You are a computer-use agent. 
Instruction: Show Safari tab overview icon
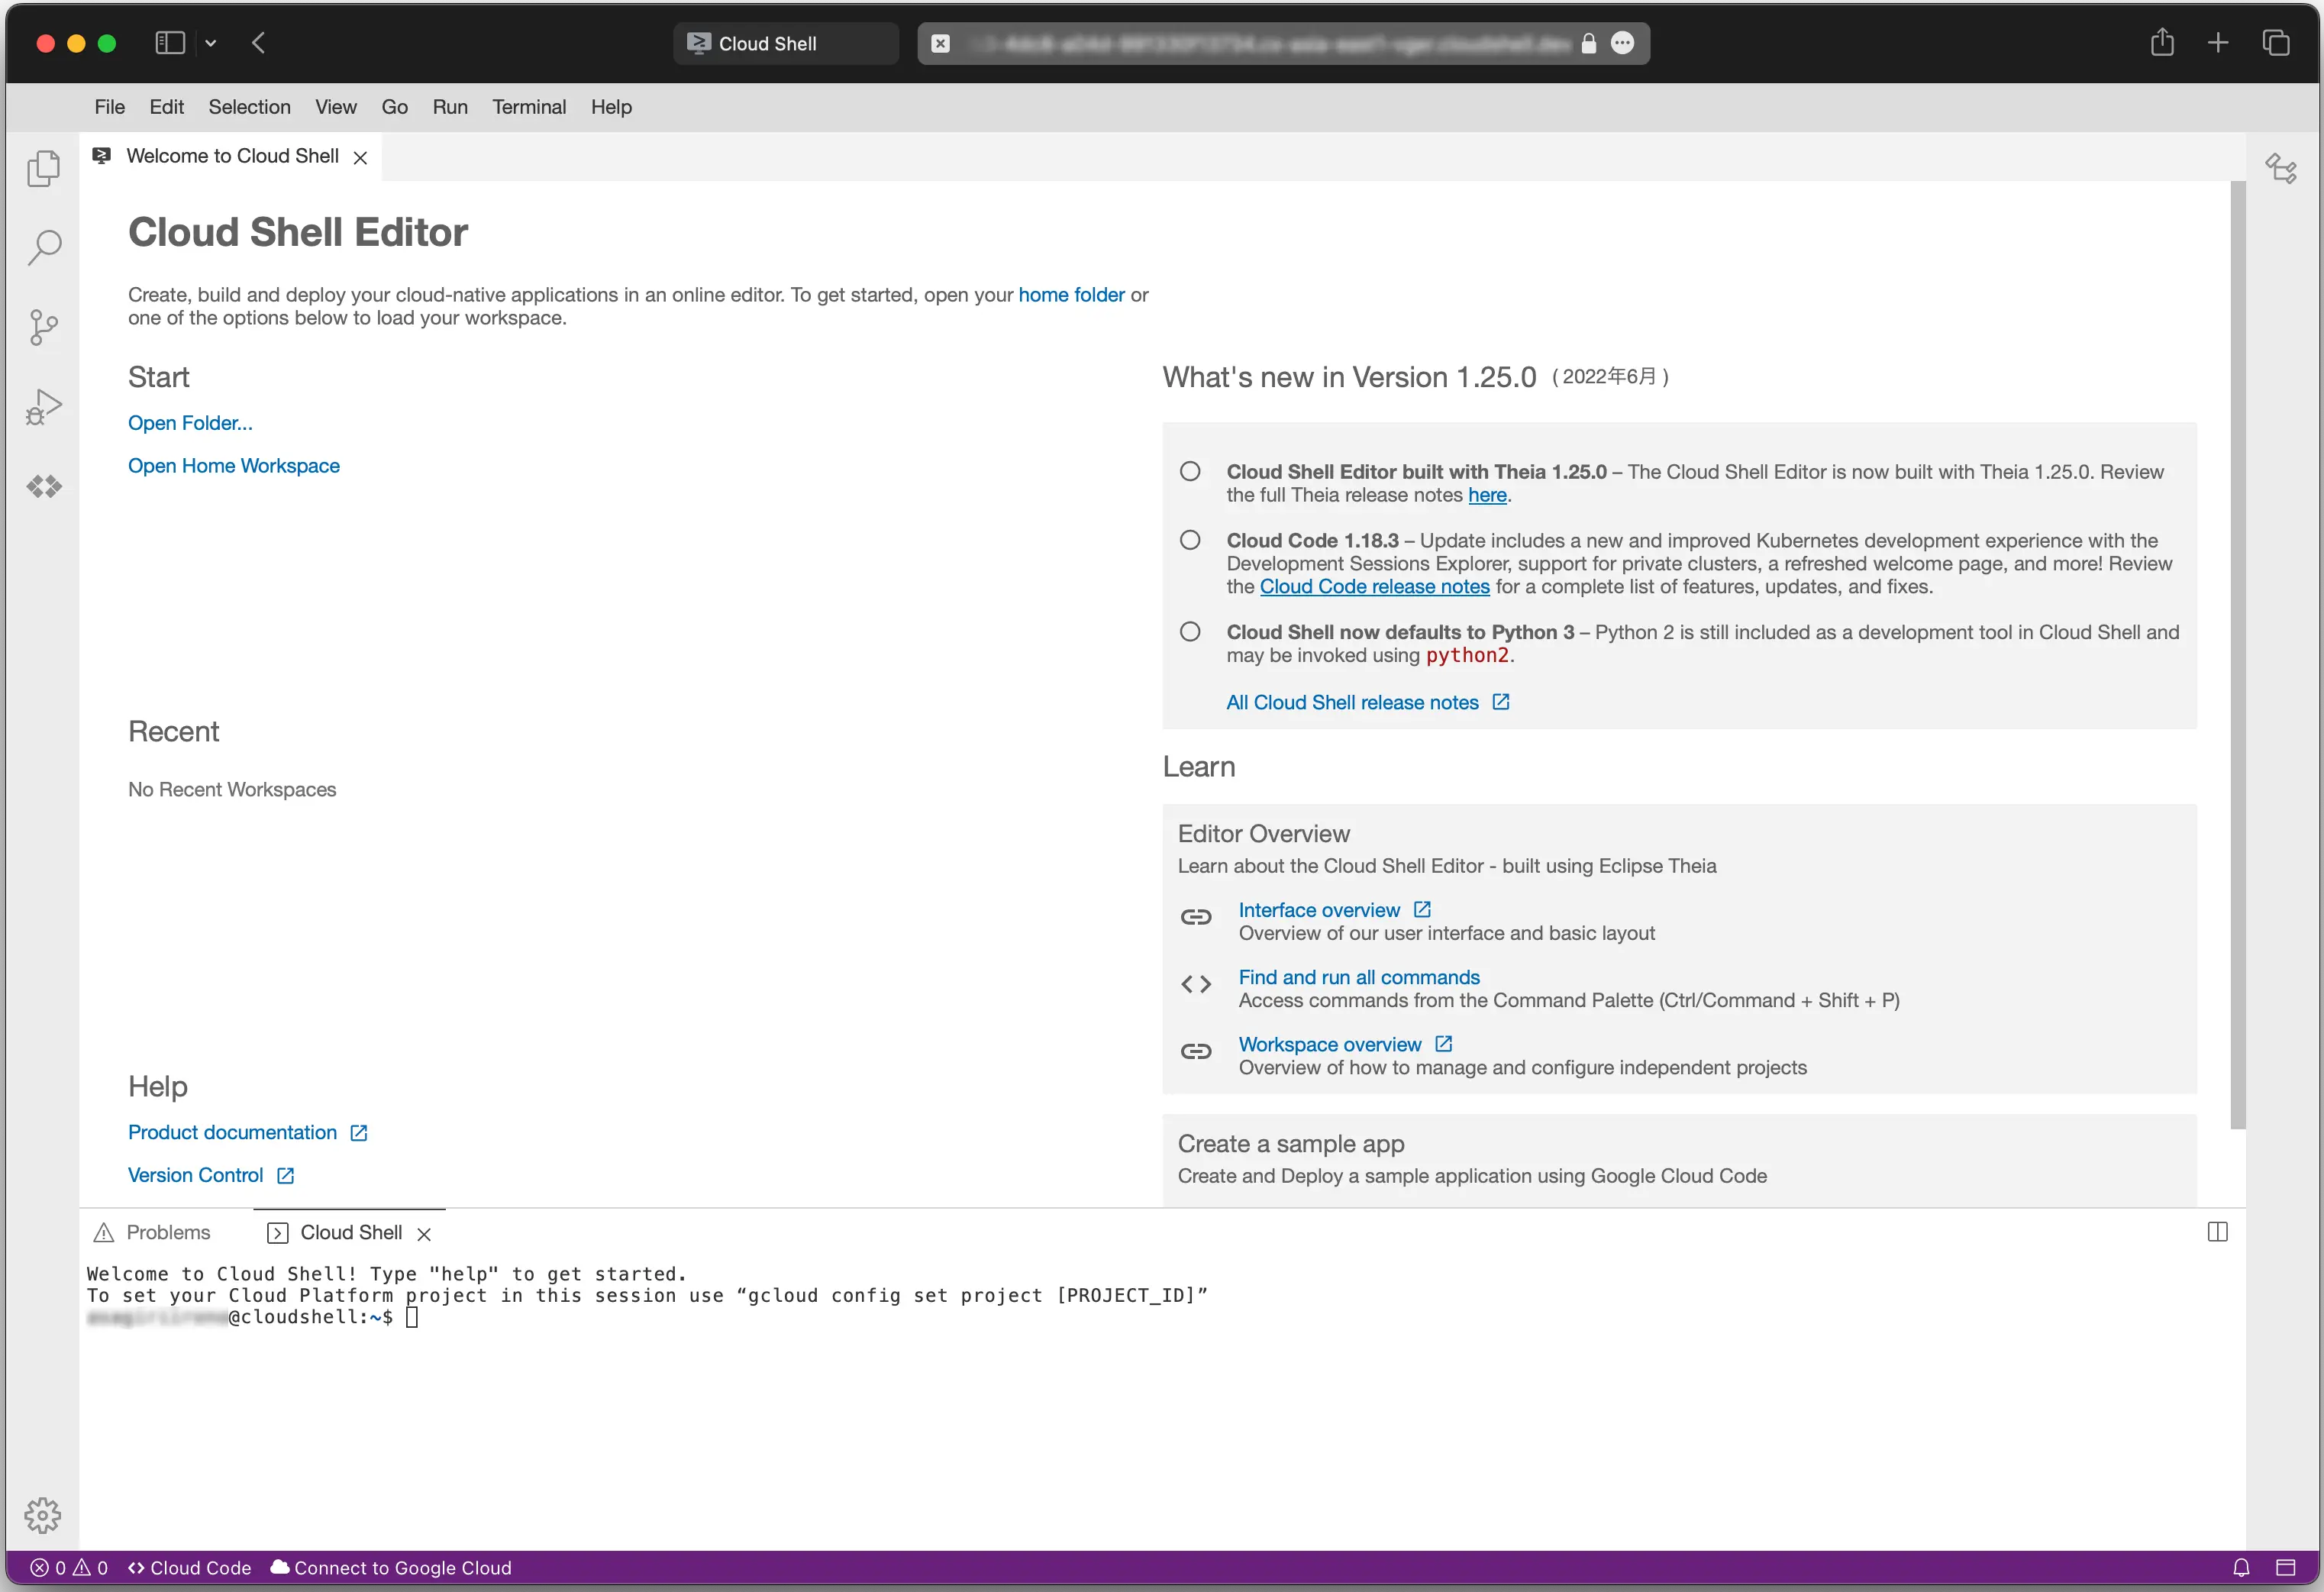tap(2276, 42)
